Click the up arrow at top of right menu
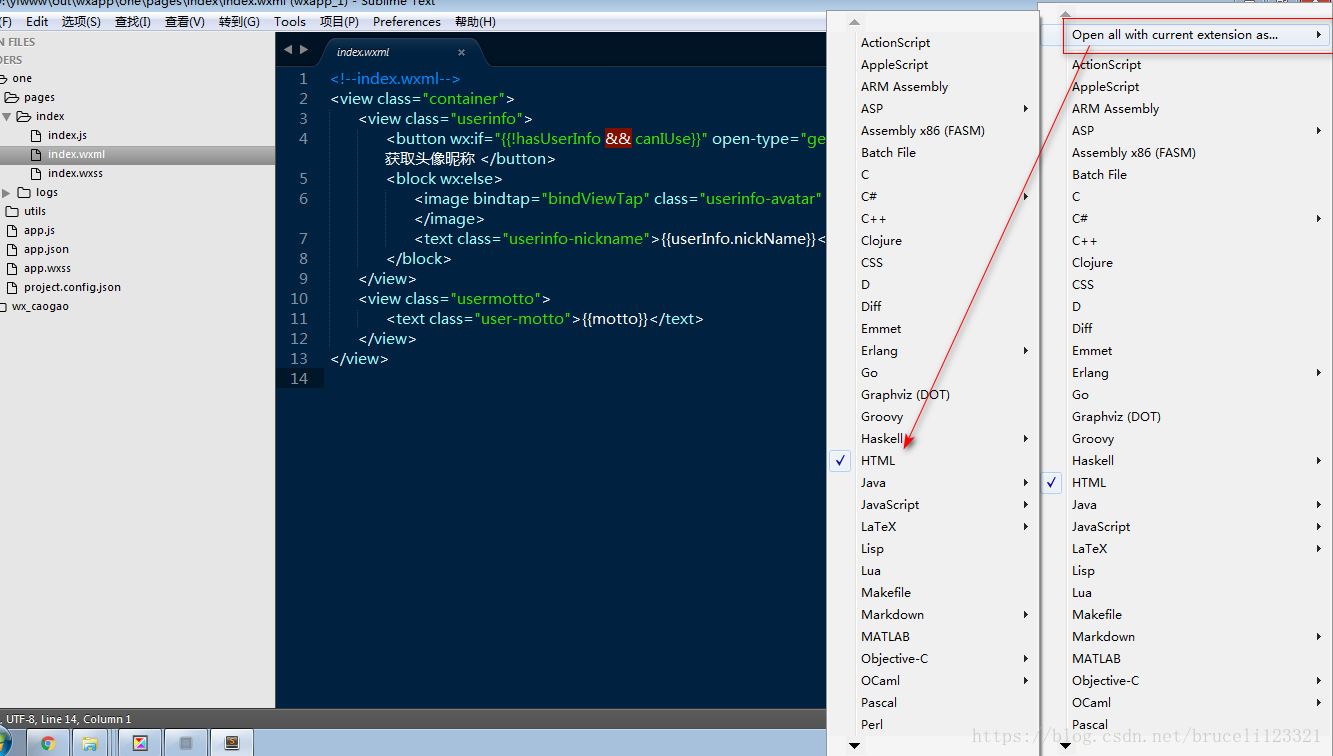This screenshot has width=1333, height=756. (1065, 12)
